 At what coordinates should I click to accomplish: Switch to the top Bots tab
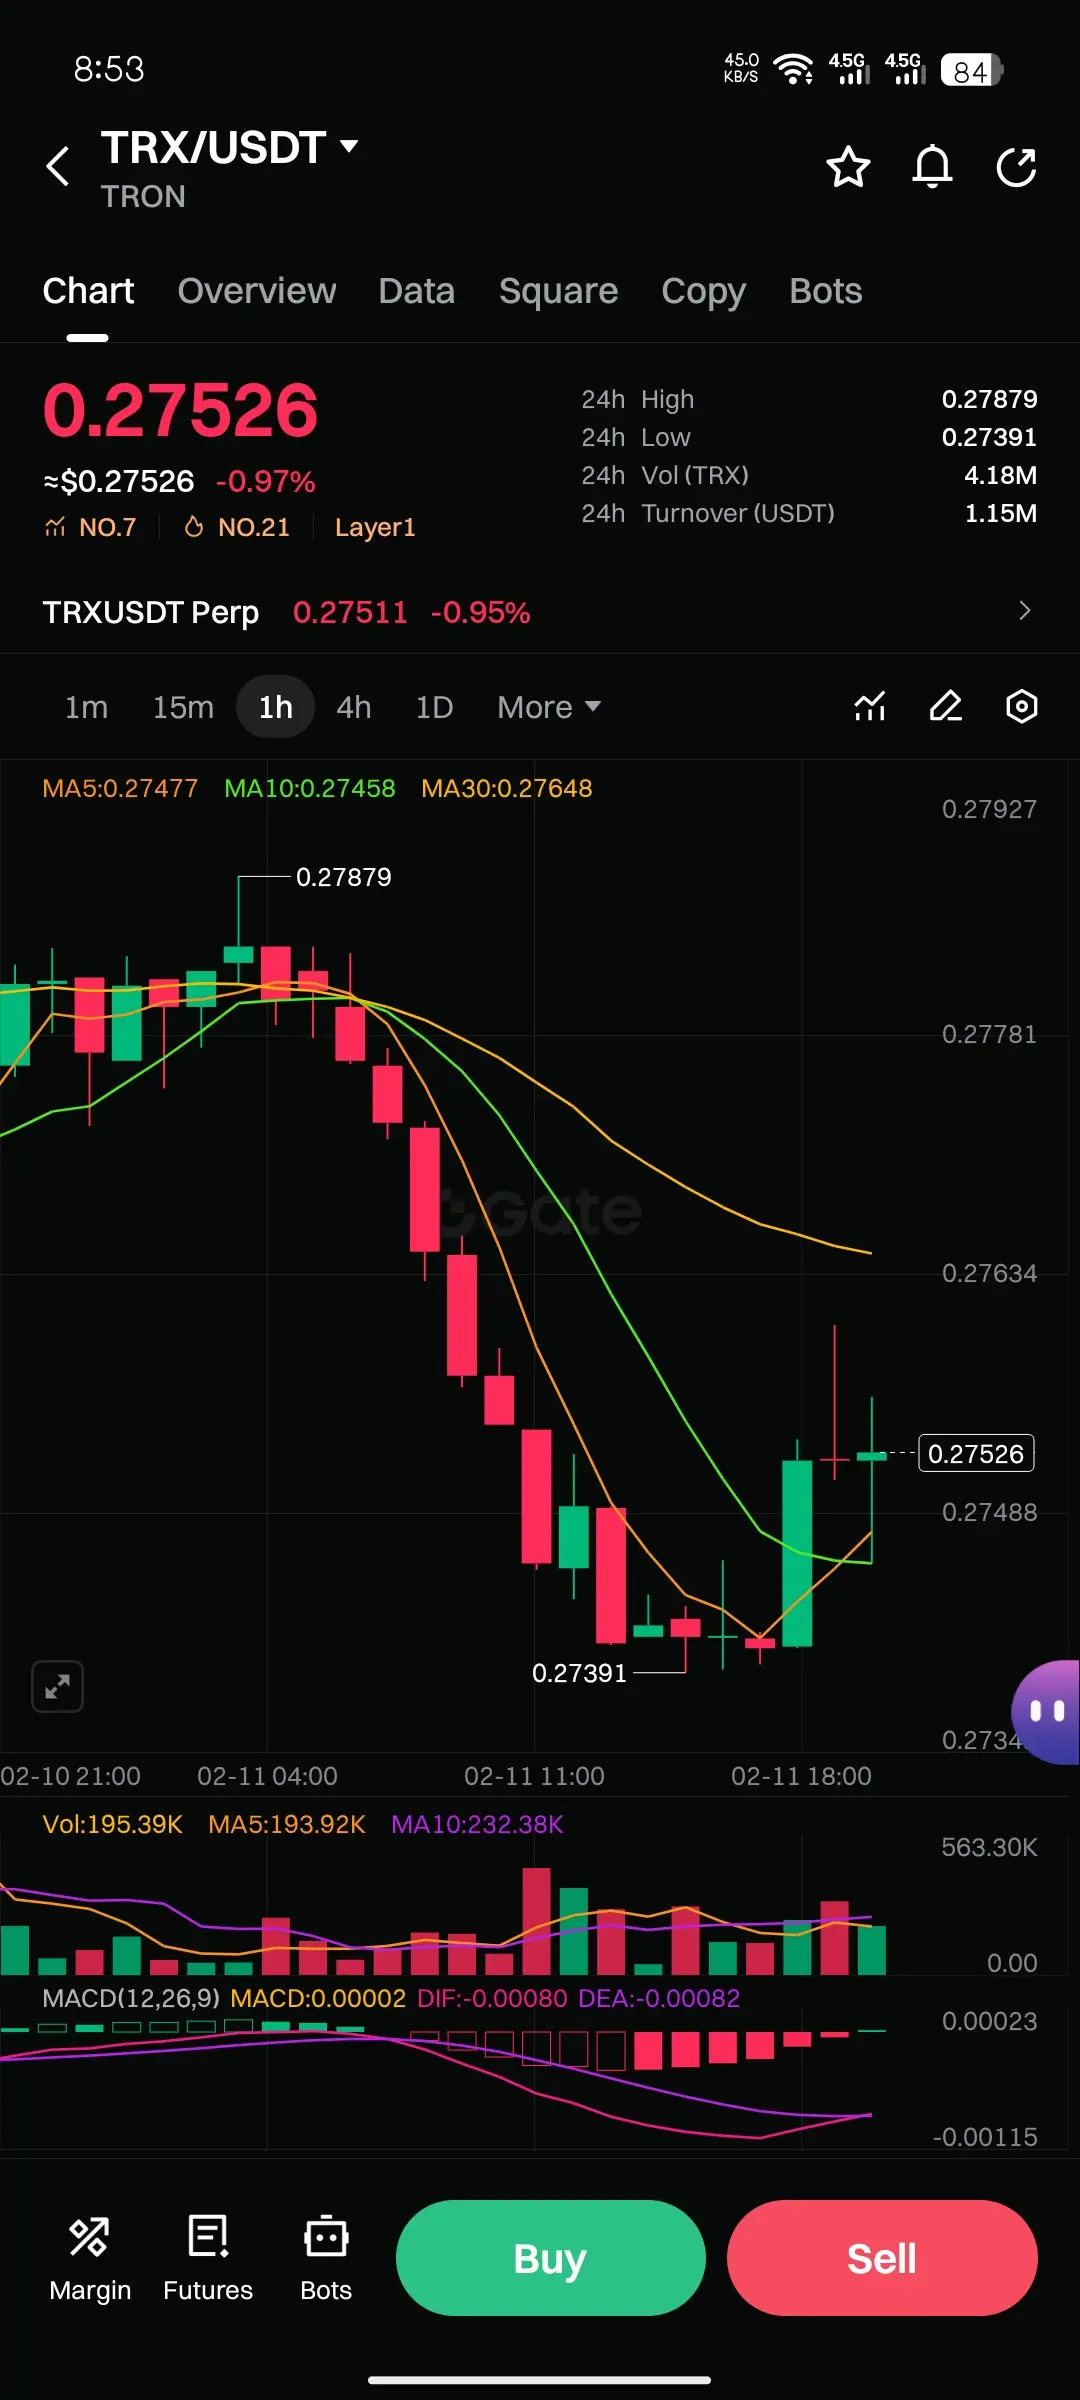[x=826, y=291]
